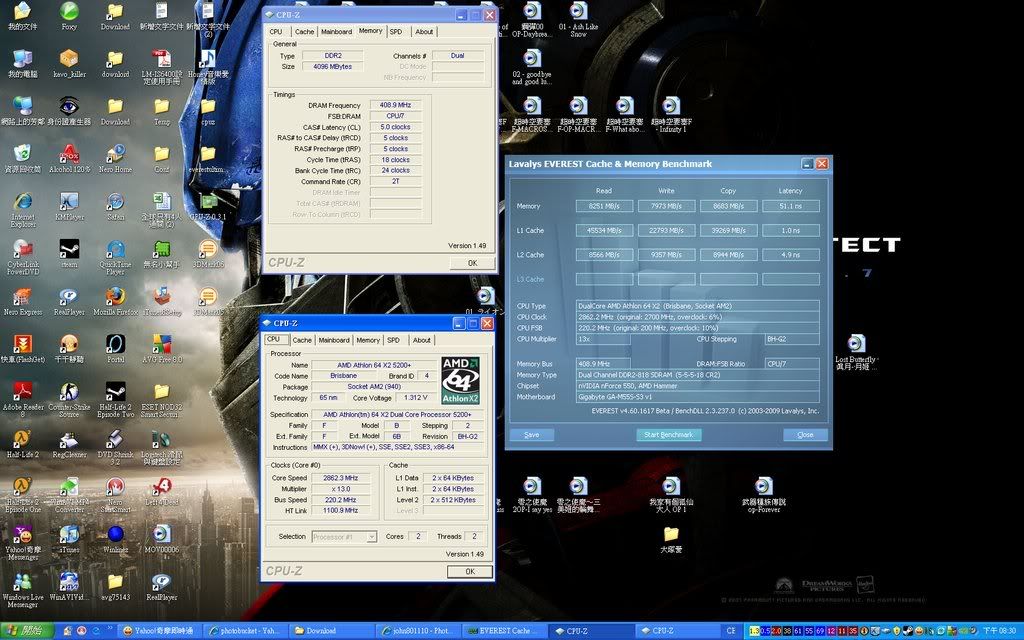The image size is (1024, 640).
Task: Select the Core Speed 2862.3 MHz value
Action: (x=340, y=478)
